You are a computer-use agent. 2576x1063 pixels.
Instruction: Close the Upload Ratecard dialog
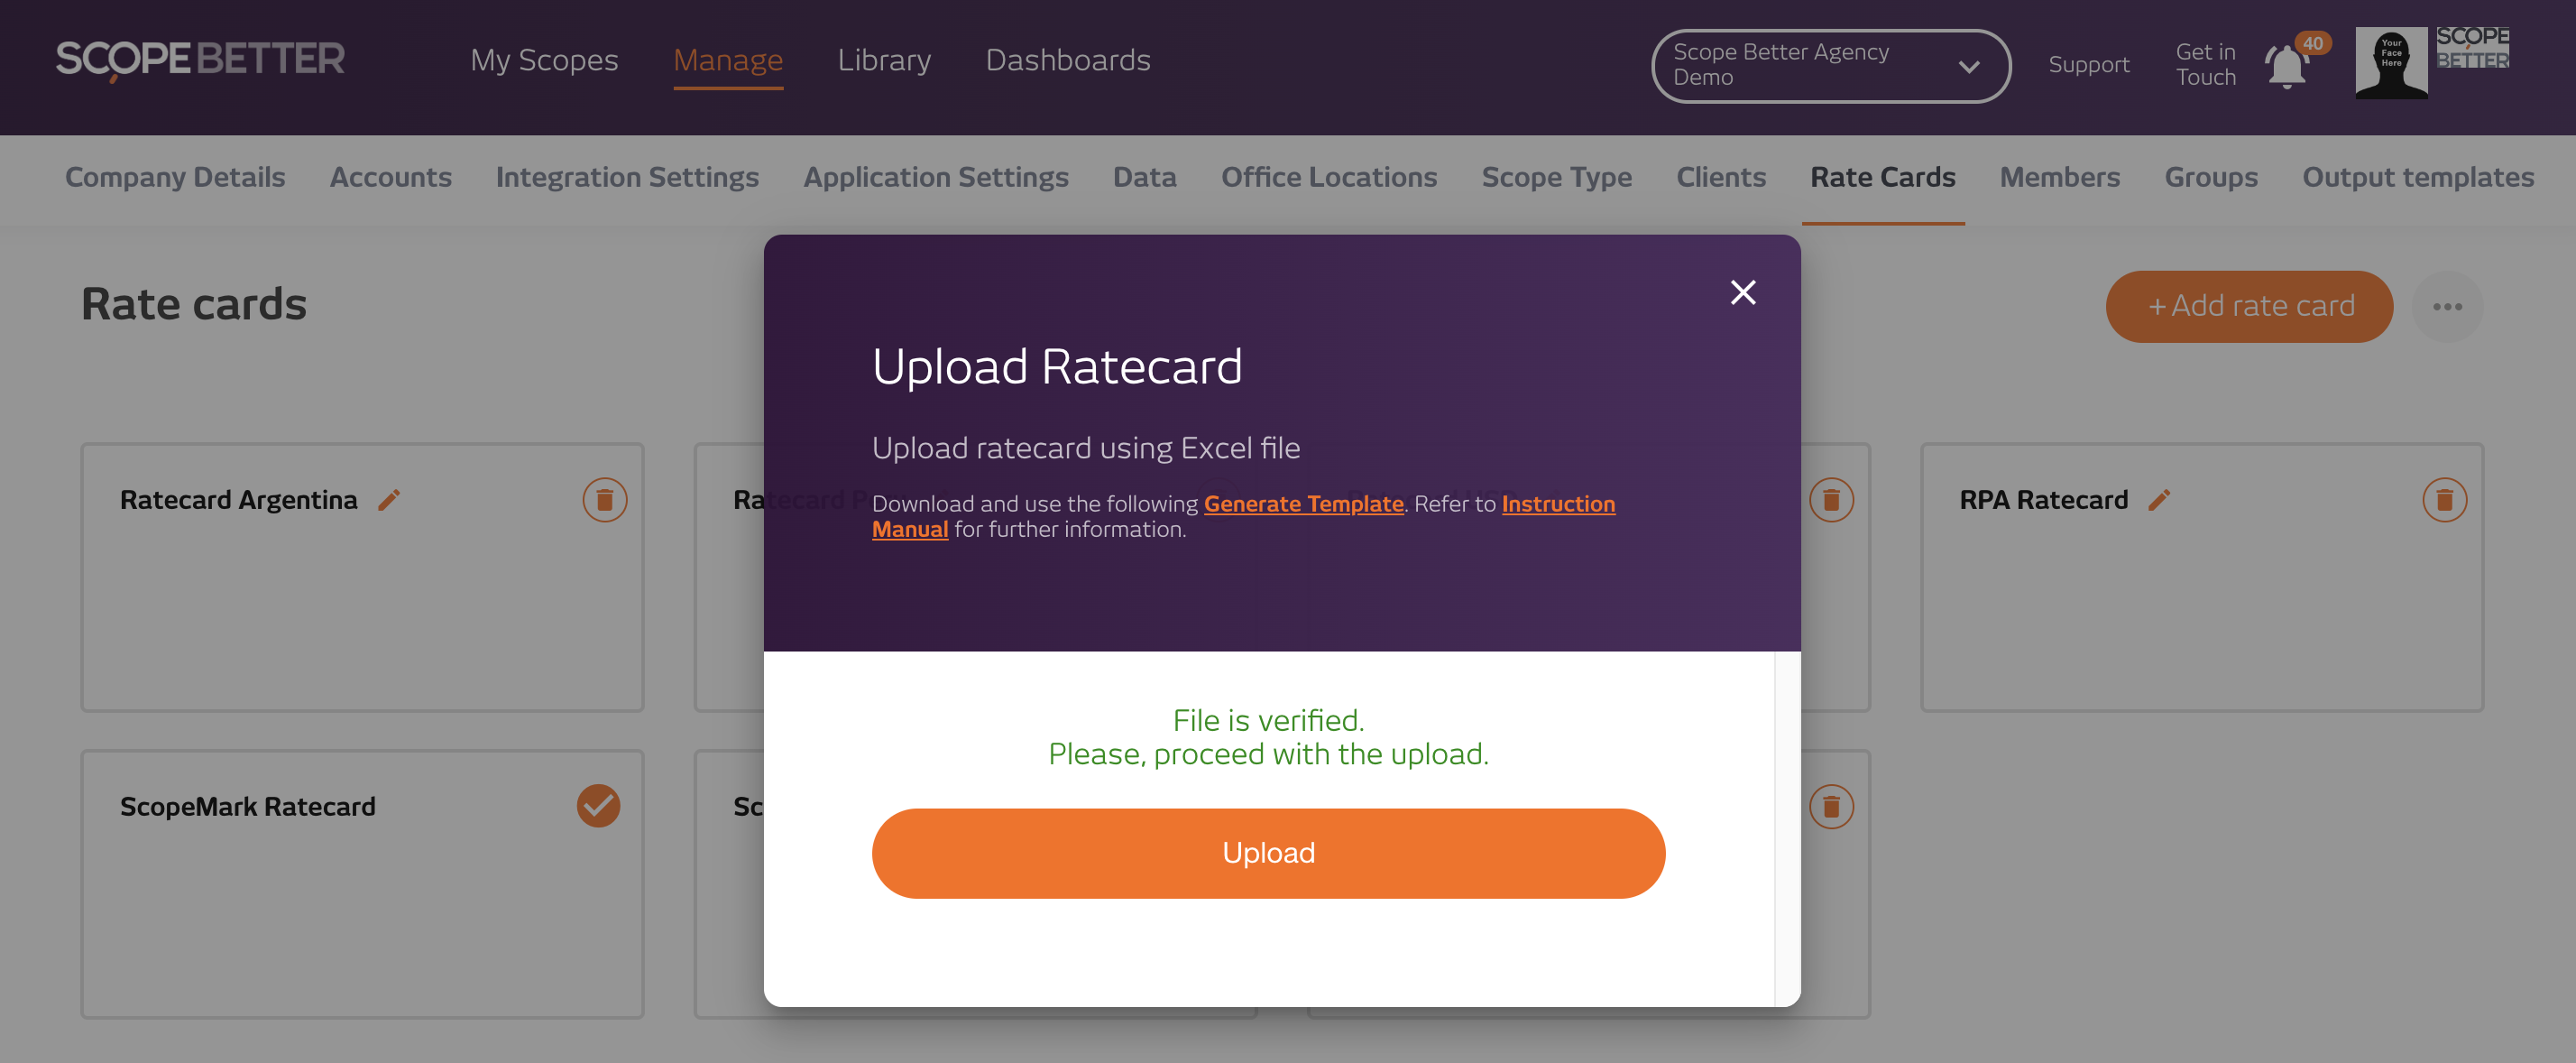(x=1743, y=292)
